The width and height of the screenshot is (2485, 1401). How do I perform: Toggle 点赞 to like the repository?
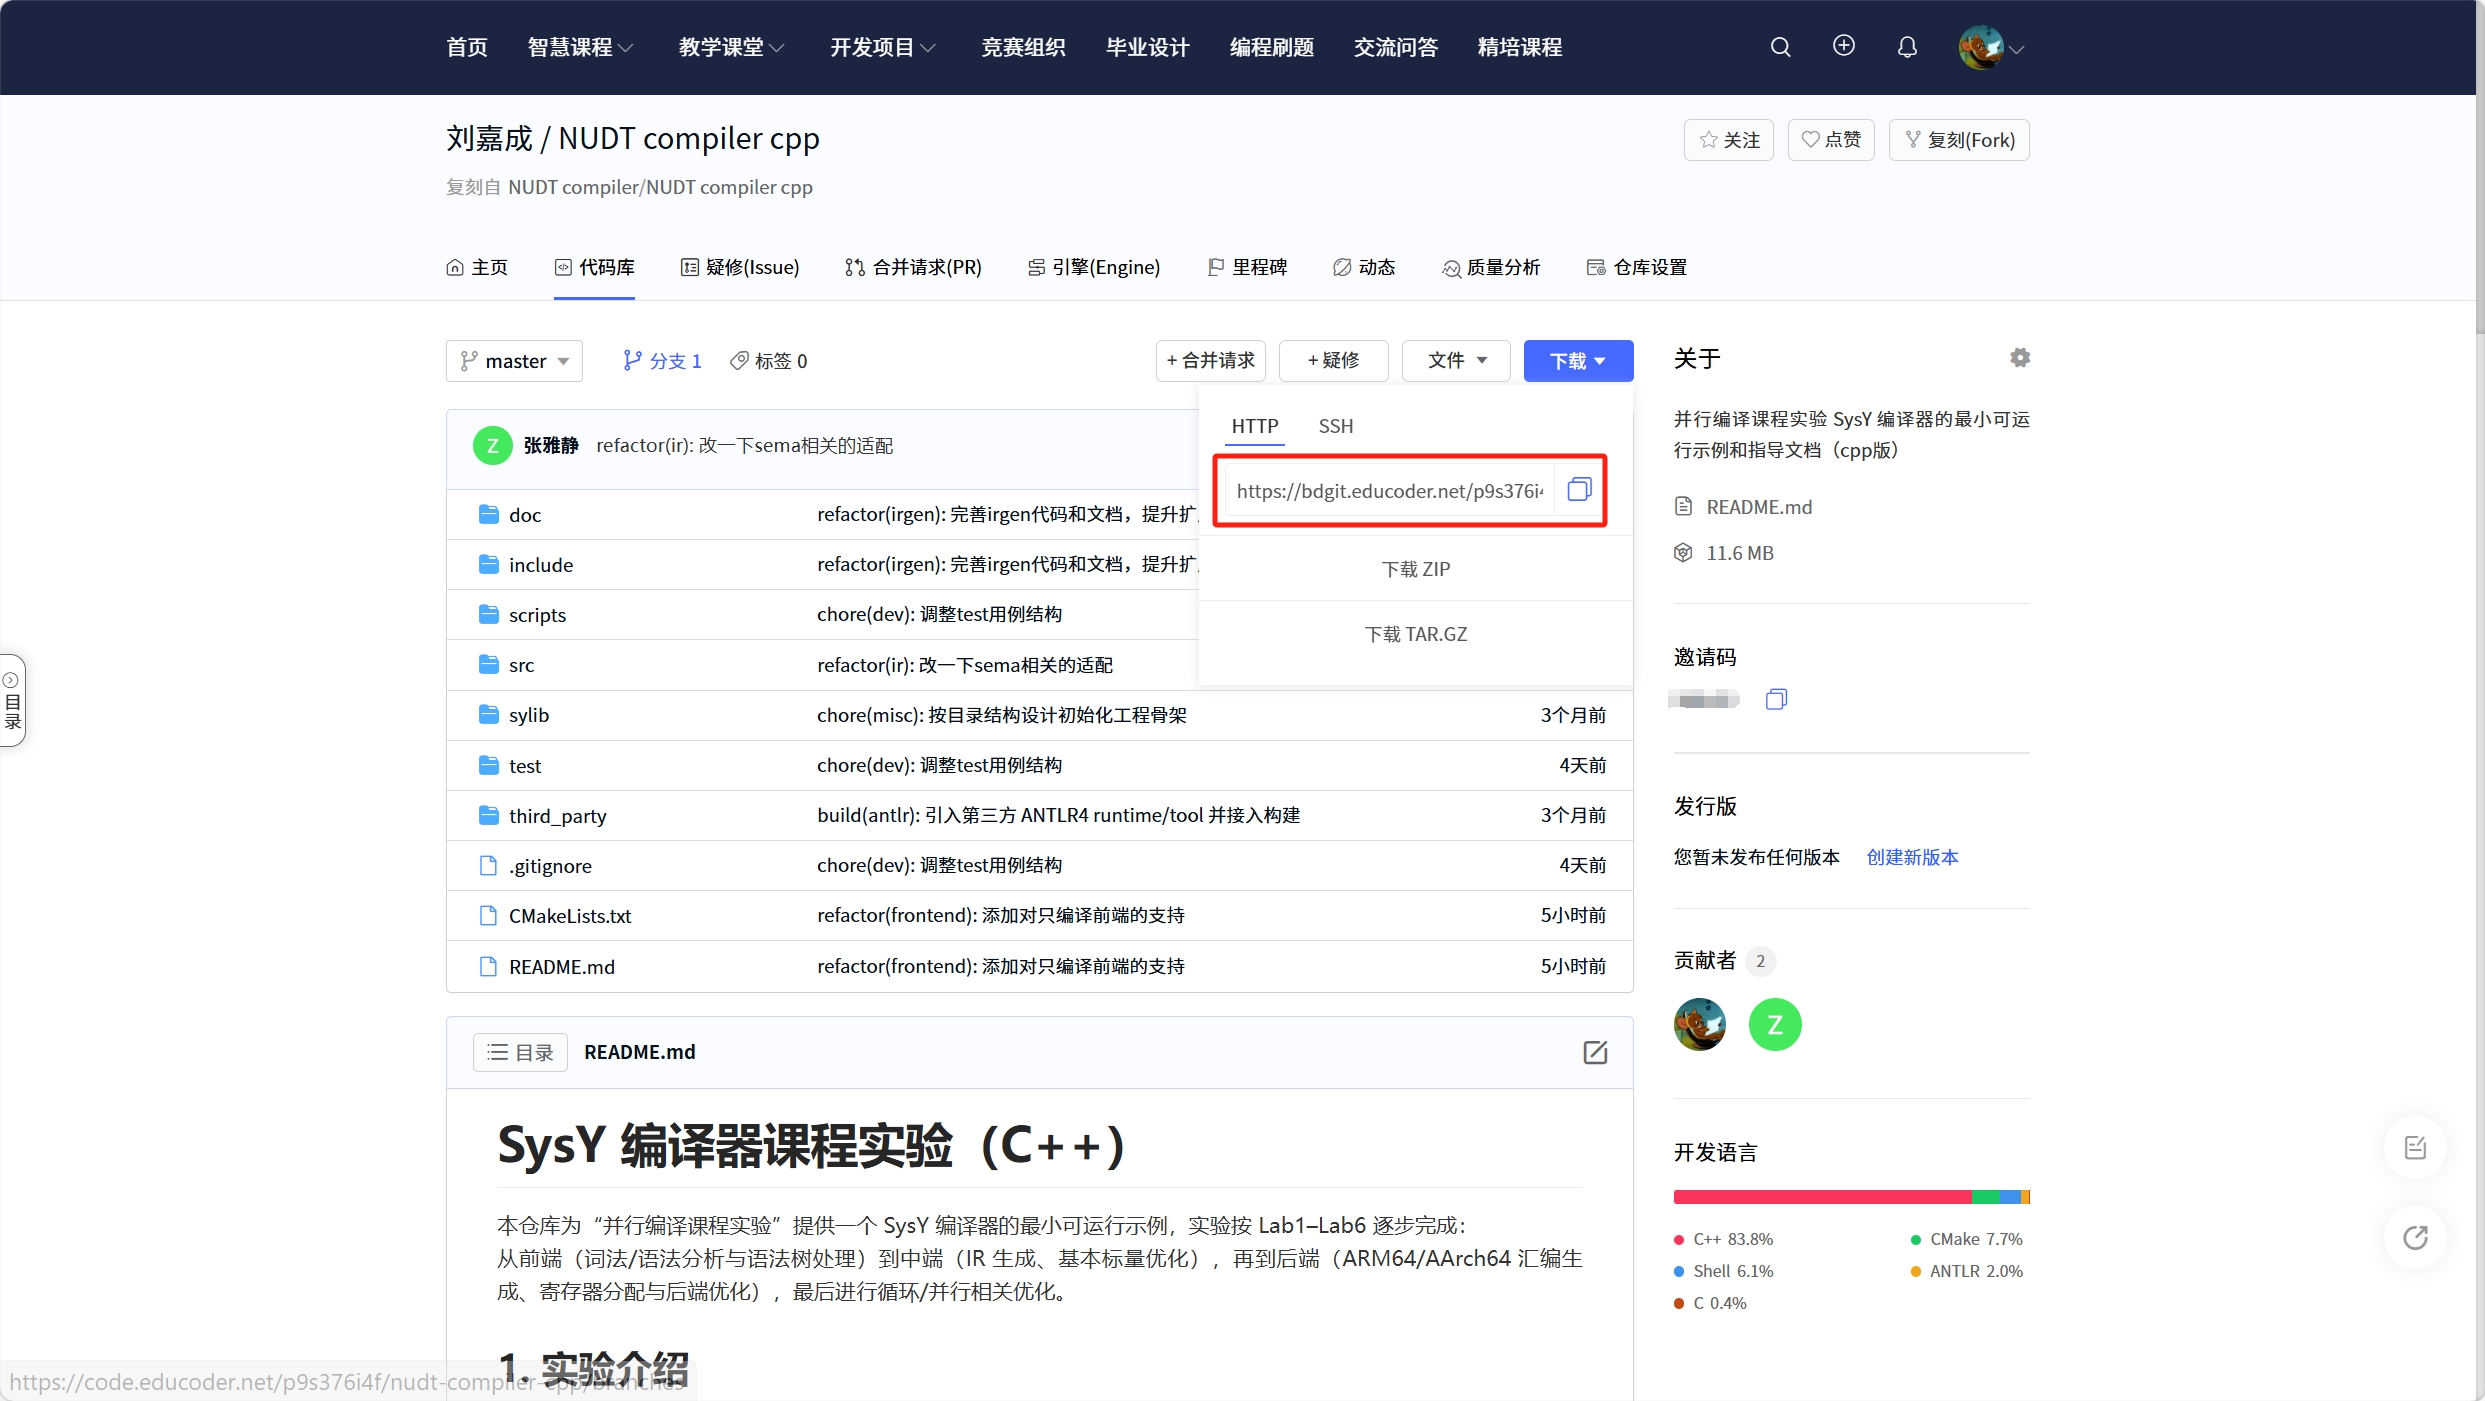[x=1830, y=139]
